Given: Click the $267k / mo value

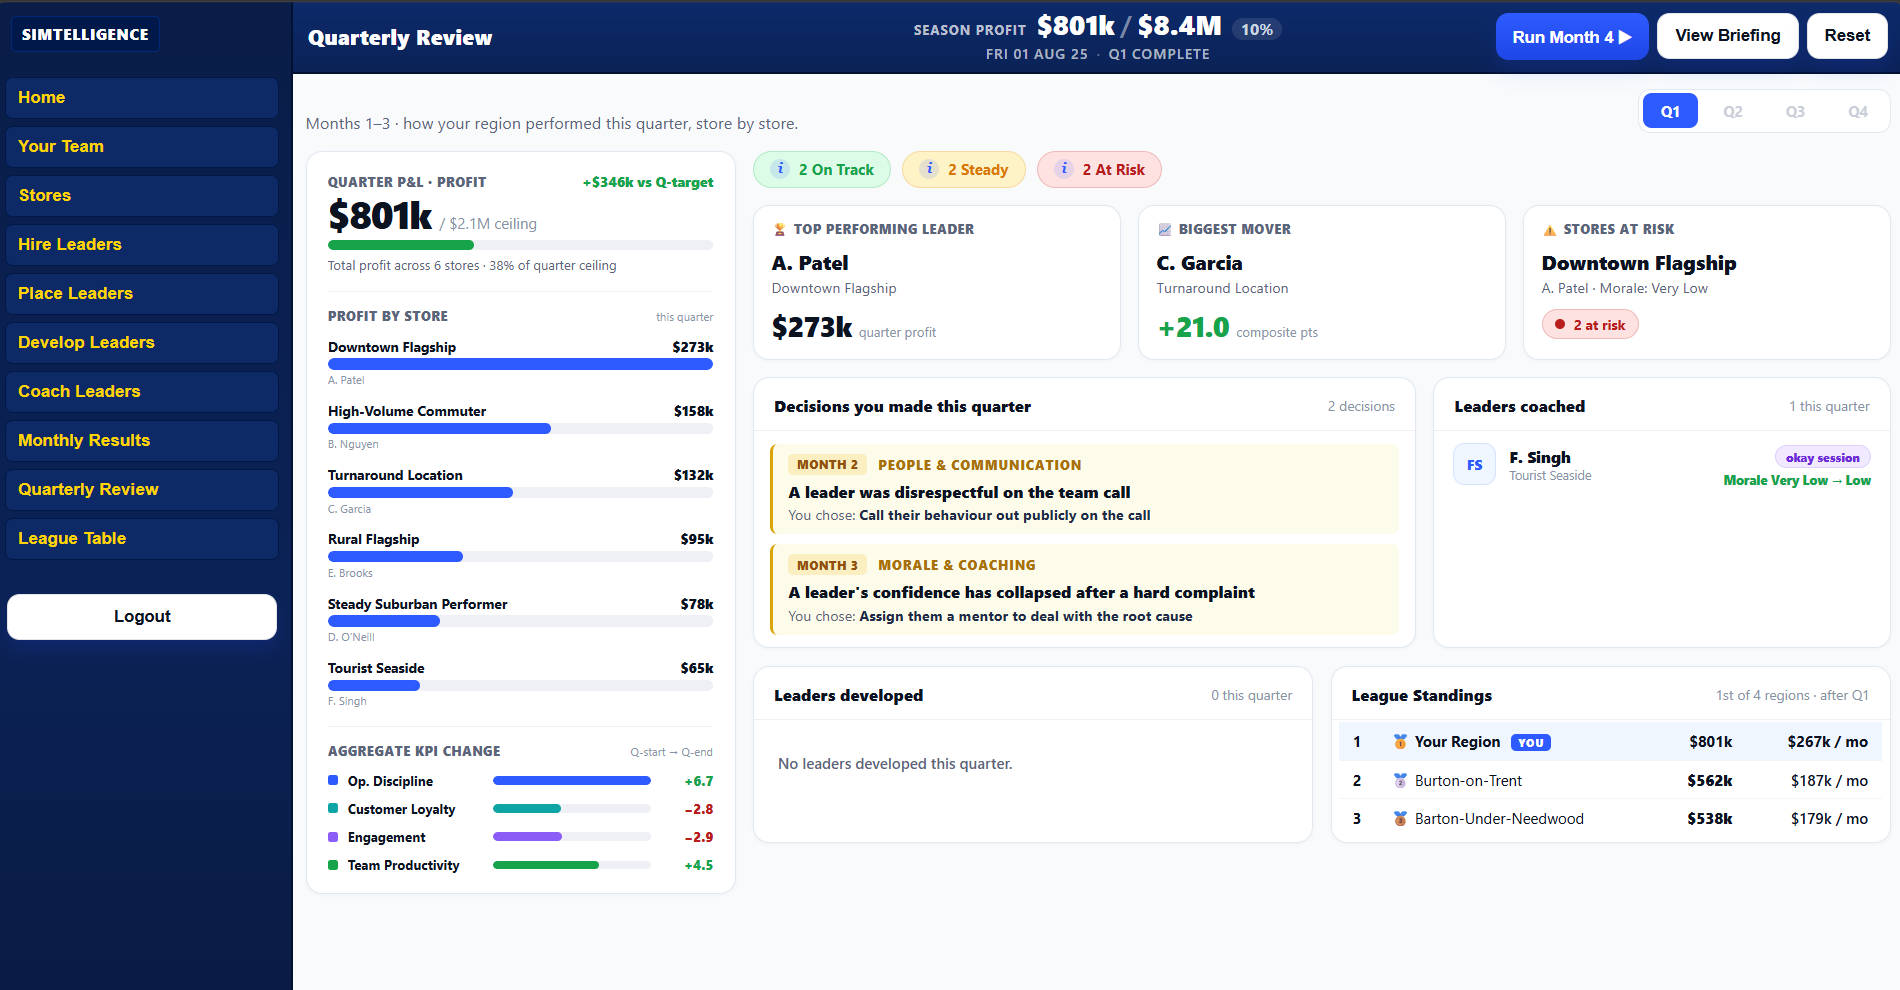Looking at the screenshot, I should click(x=1828, y=741).
